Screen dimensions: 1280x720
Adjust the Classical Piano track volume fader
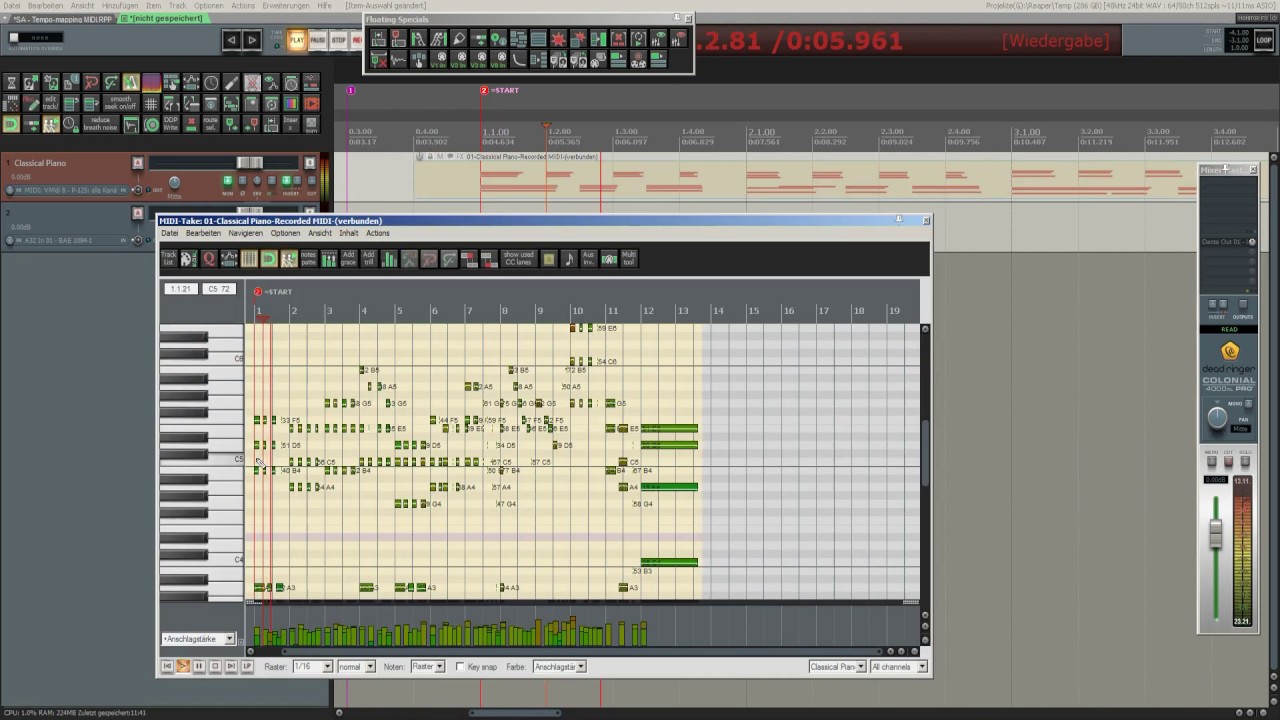[249, 163]
